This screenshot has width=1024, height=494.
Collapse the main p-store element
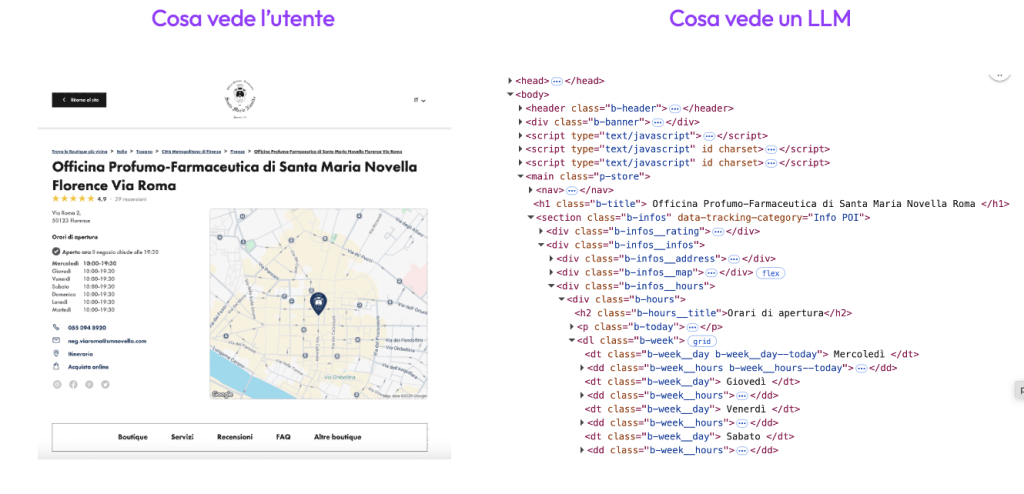click(522, 176)
